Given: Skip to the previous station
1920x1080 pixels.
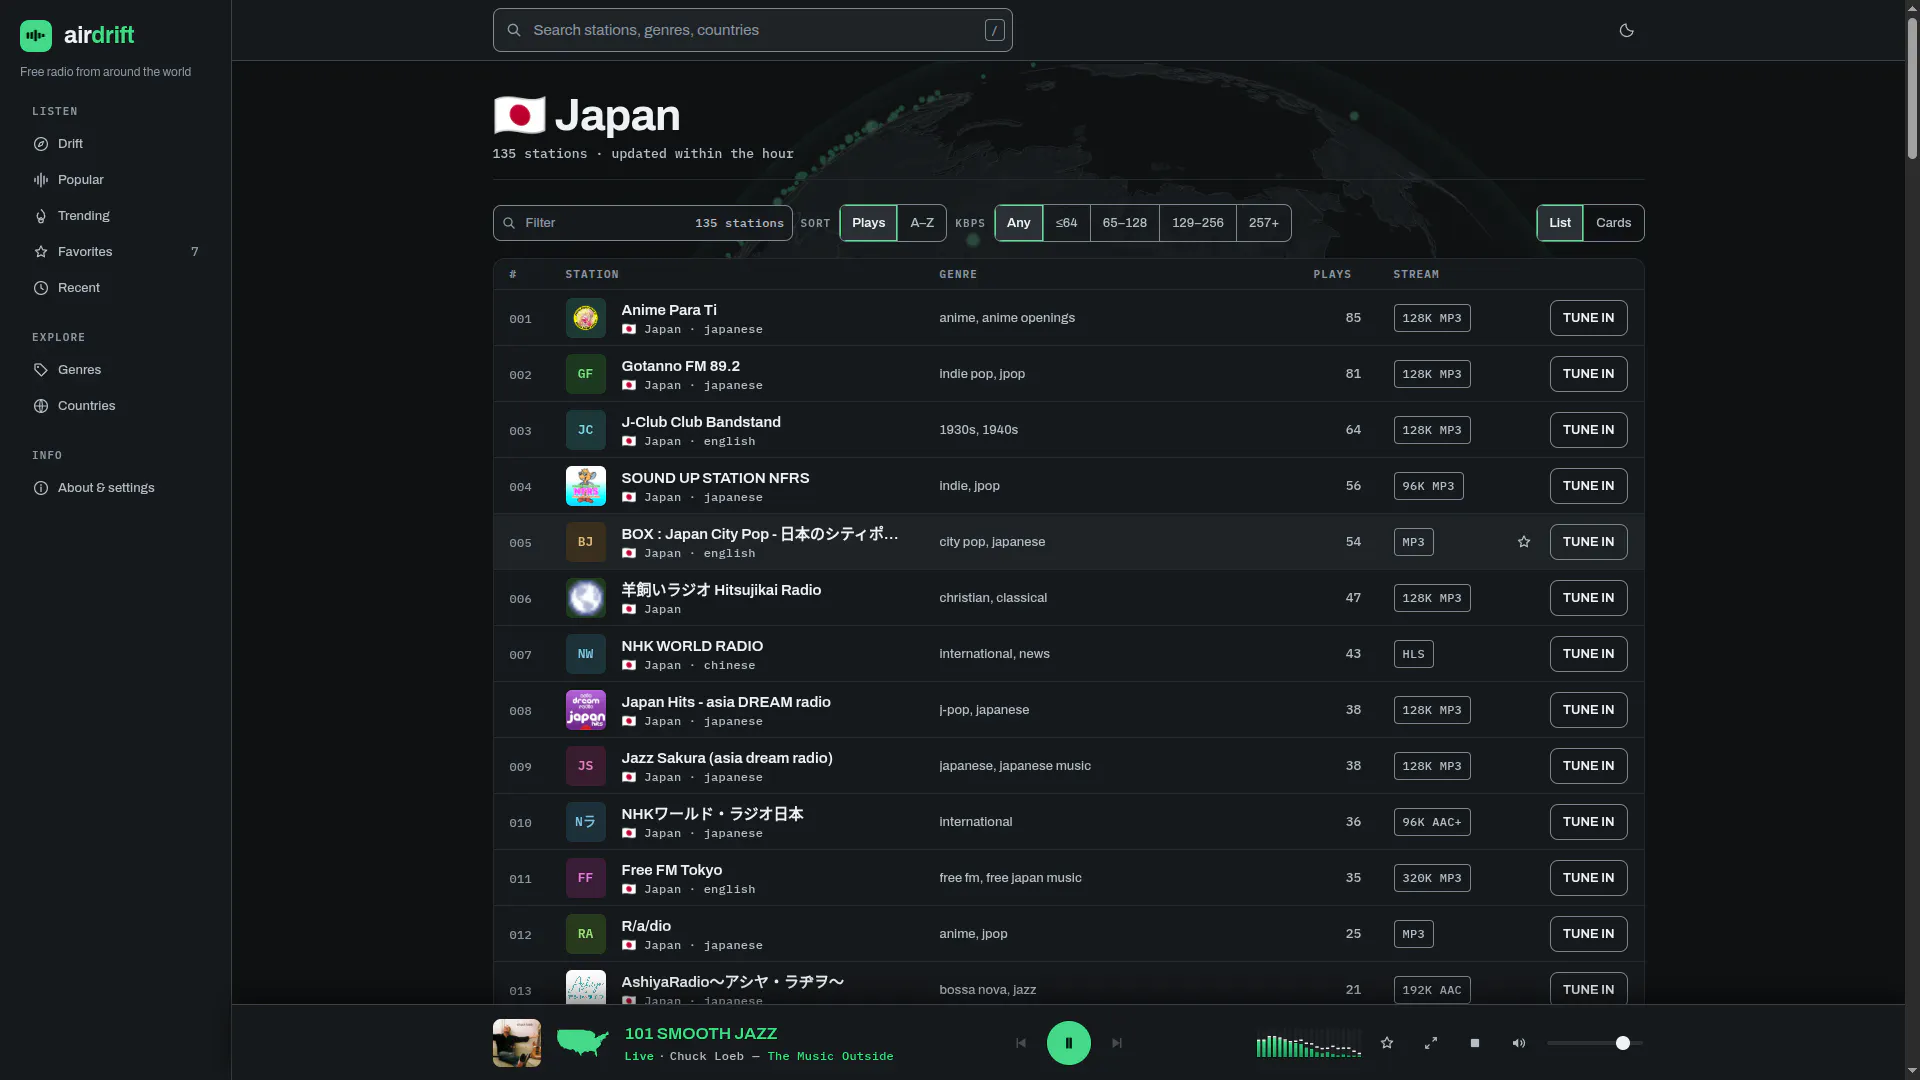Looking at the screenshot, I should tap(1021, 1043).
